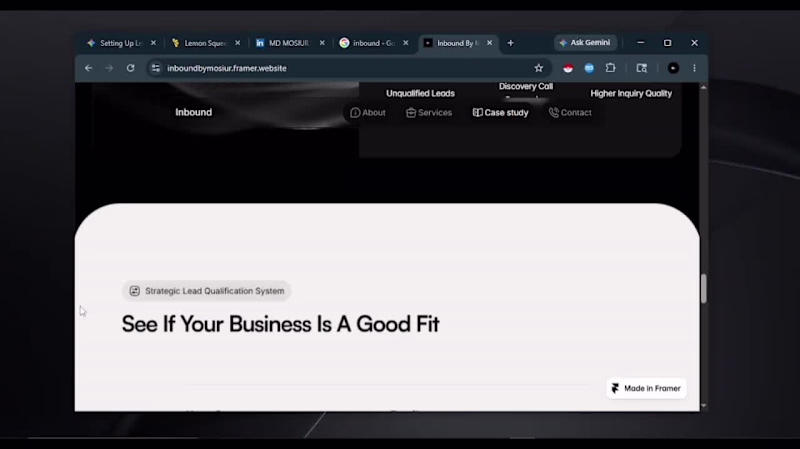Open site information icon in address bar
800x449 pixels.
(x=156, y=68)
